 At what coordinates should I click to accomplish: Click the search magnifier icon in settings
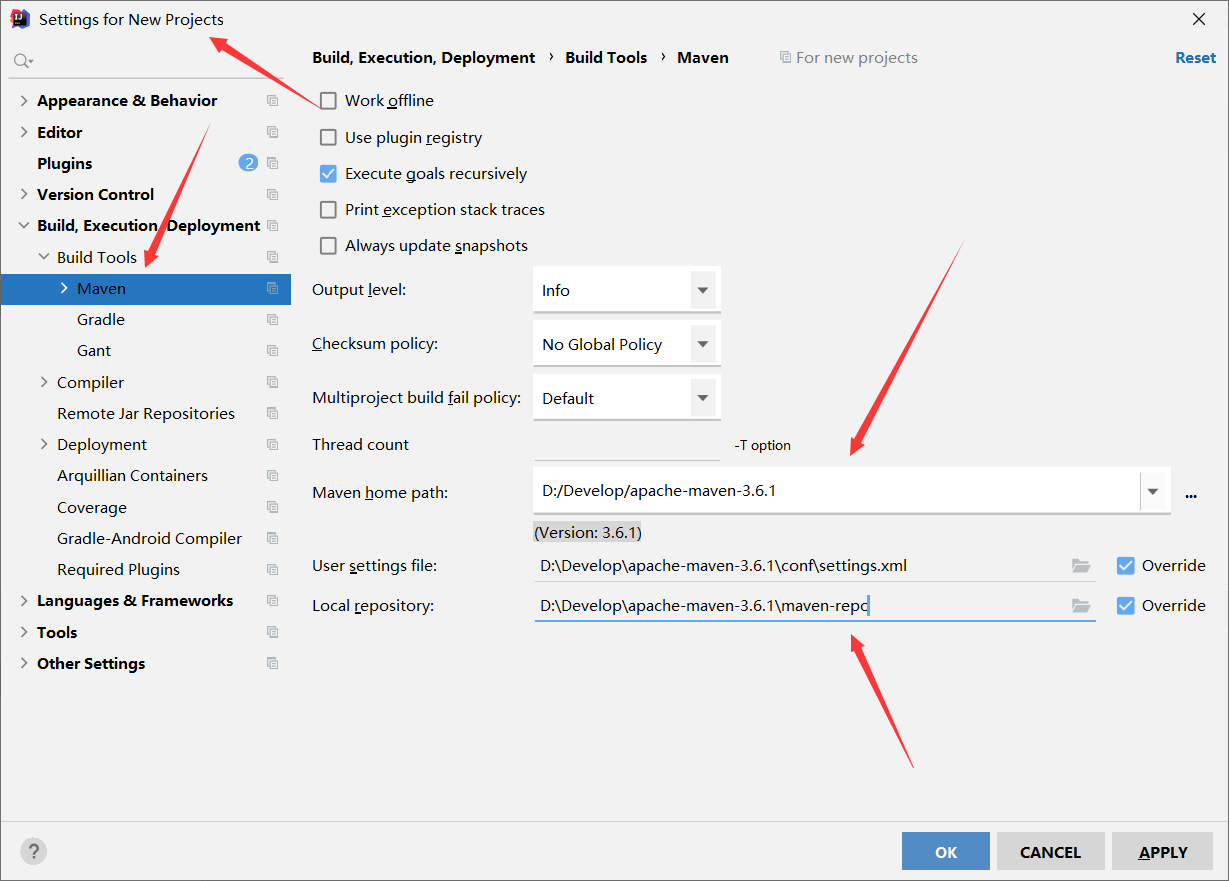(23, 62)
